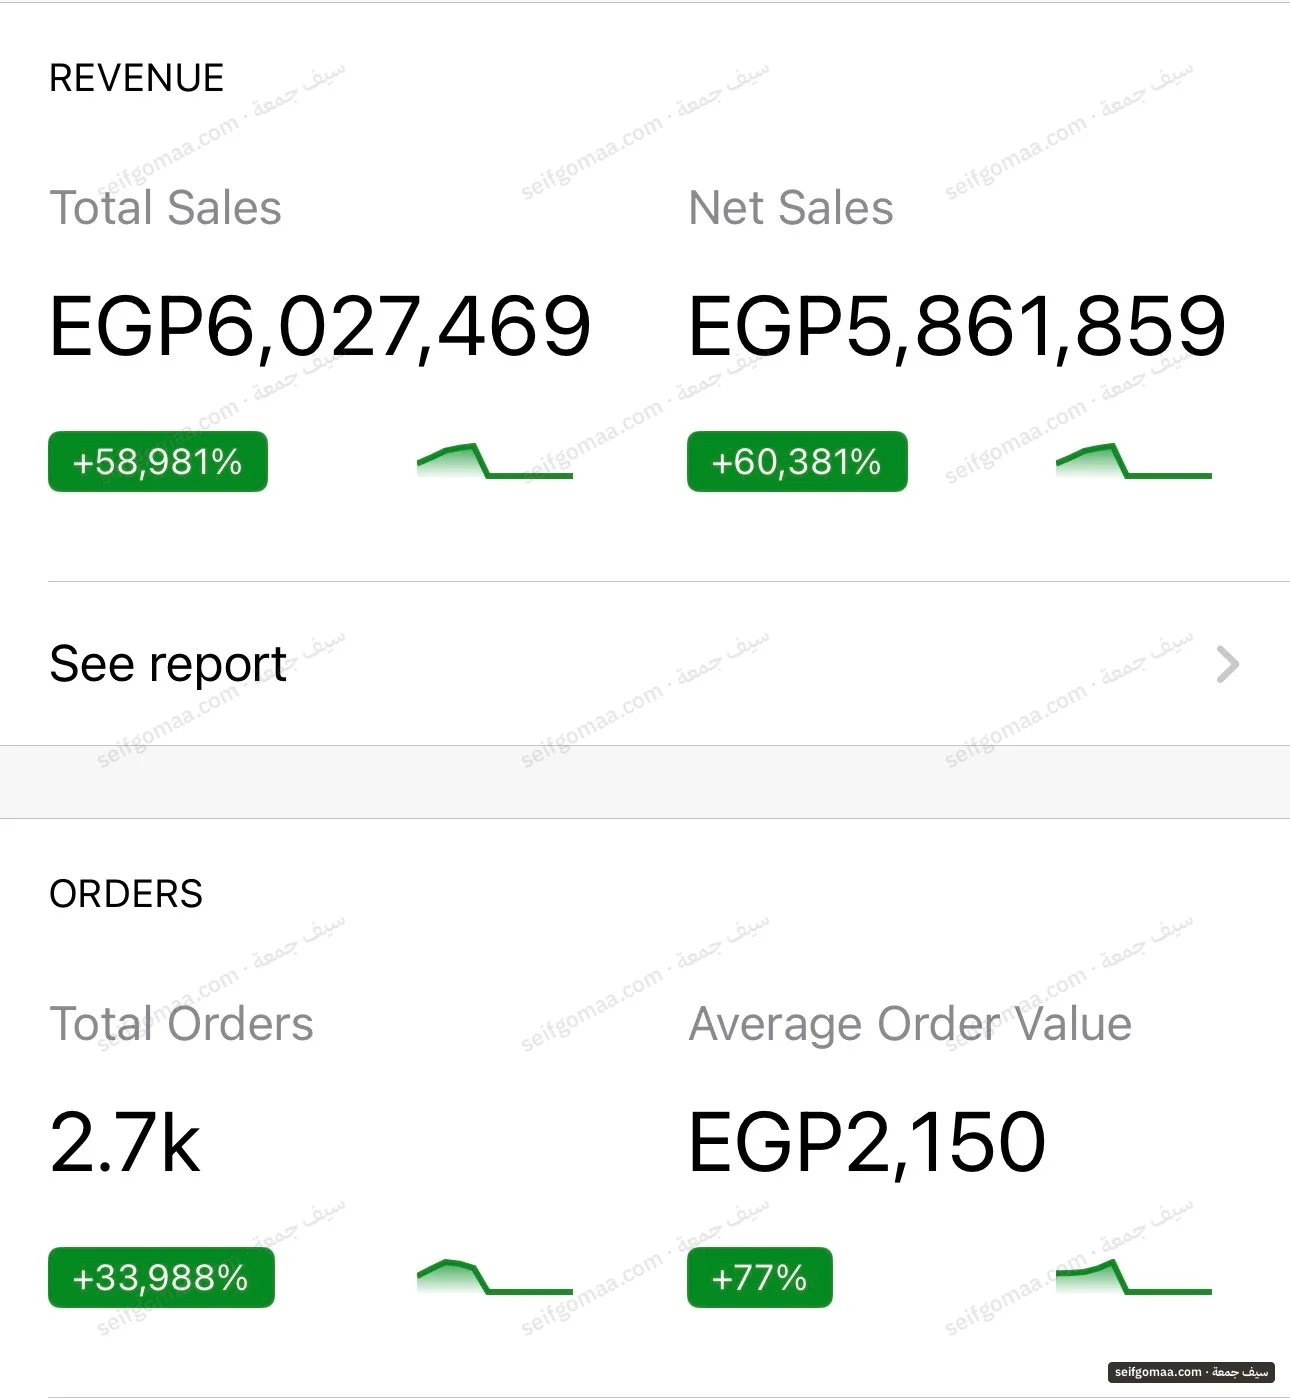The height and width of the screenshot is (1398, 1290).
Task: Tap the +60,381% growth badge
Action: [797, 462]
